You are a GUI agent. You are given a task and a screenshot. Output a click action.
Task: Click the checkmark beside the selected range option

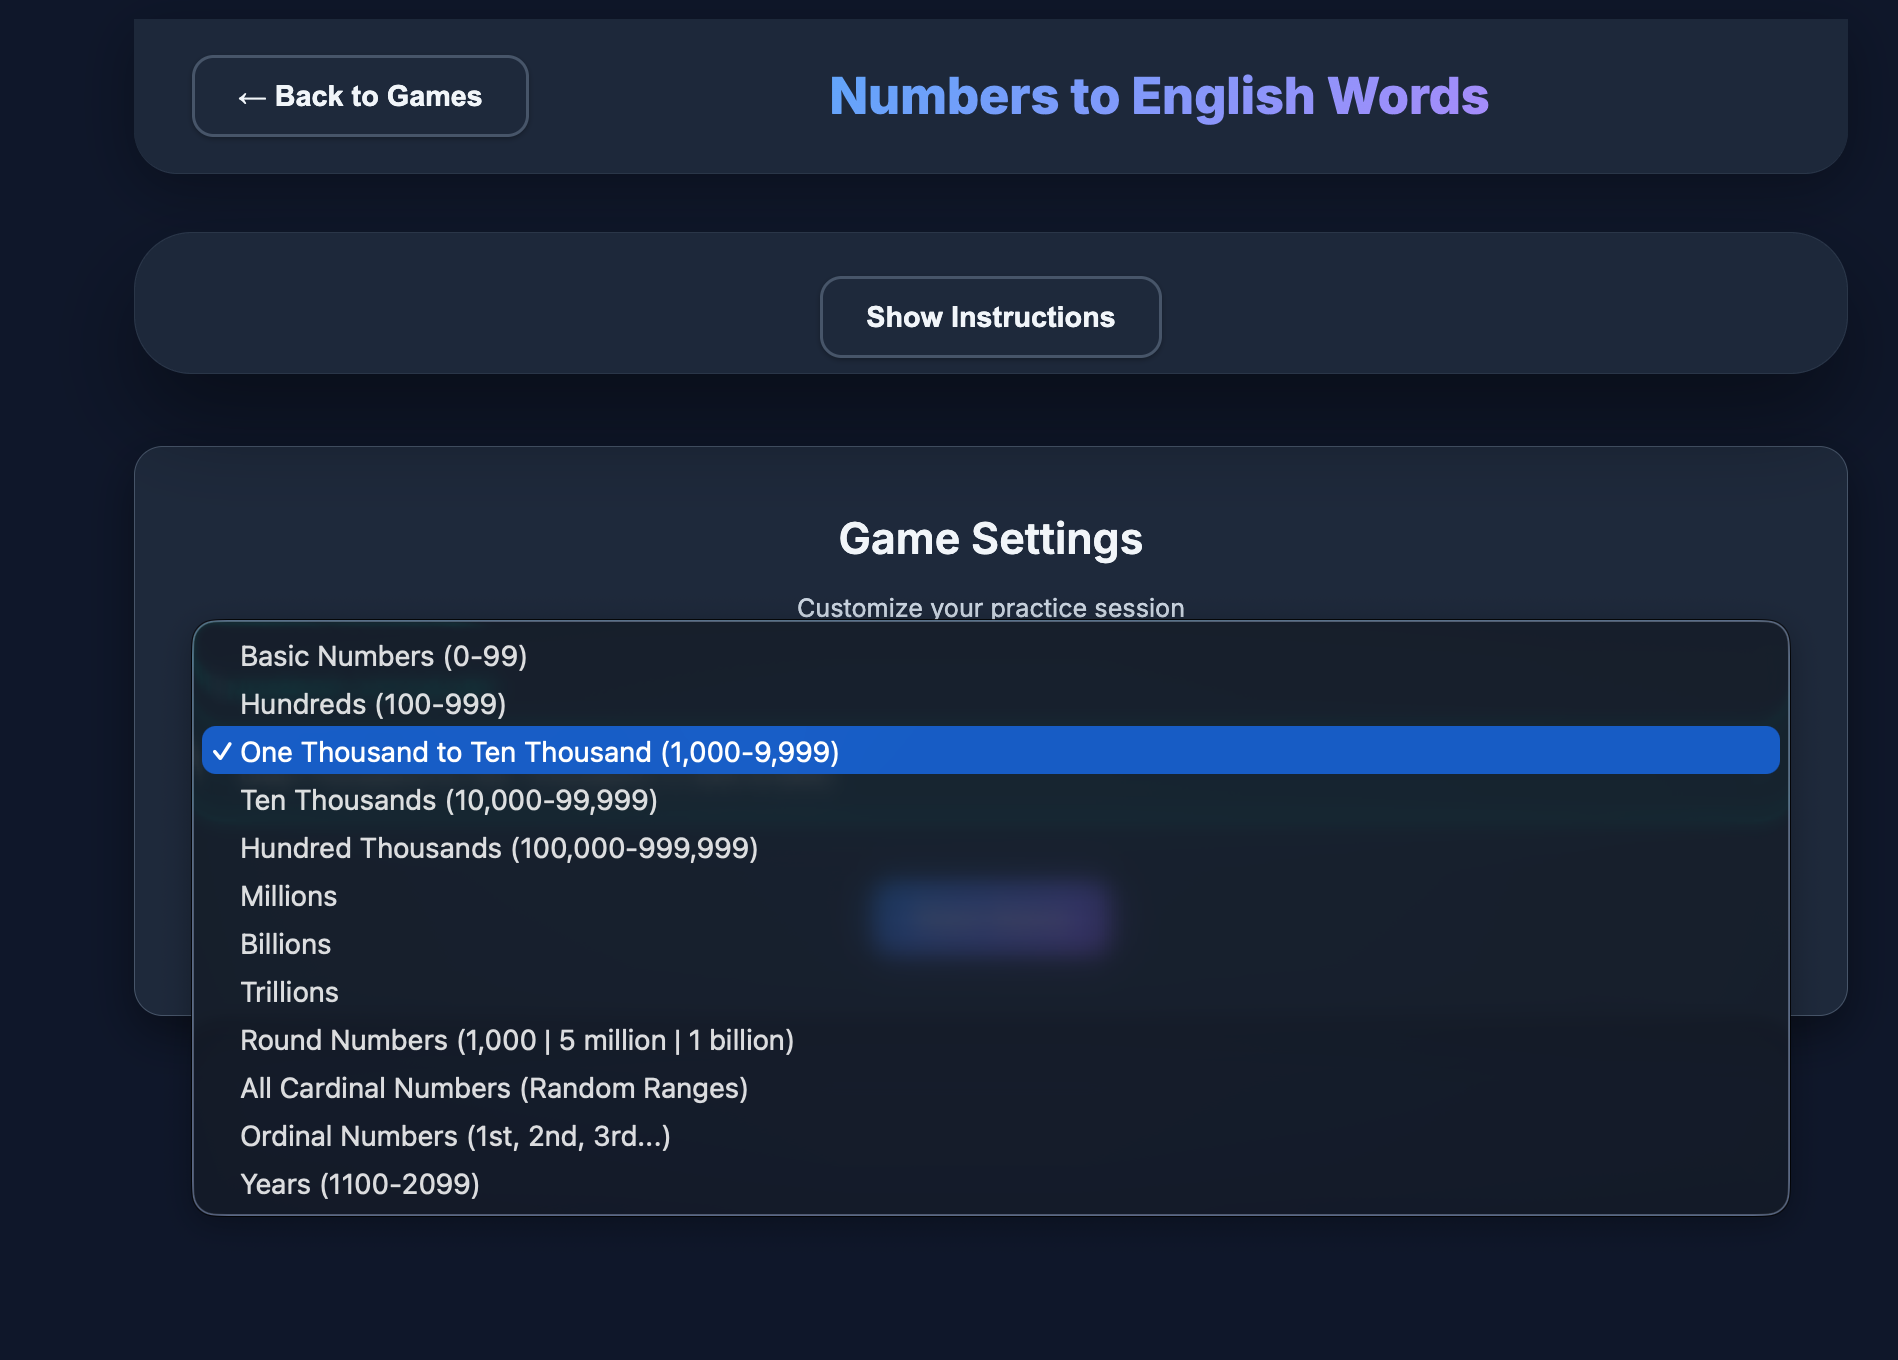point(222,752)
